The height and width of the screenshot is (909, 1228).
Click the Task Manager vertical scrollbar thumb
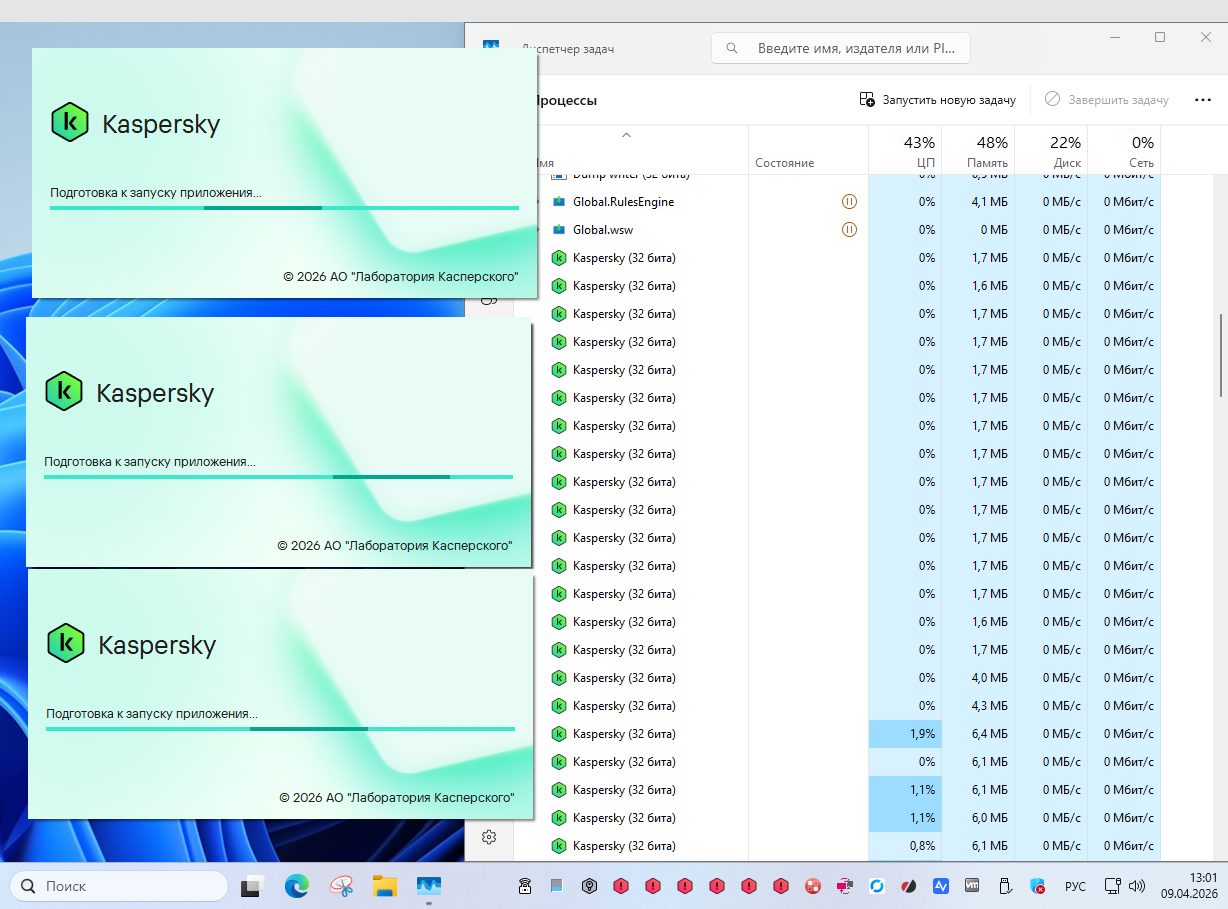point(1220,356)
